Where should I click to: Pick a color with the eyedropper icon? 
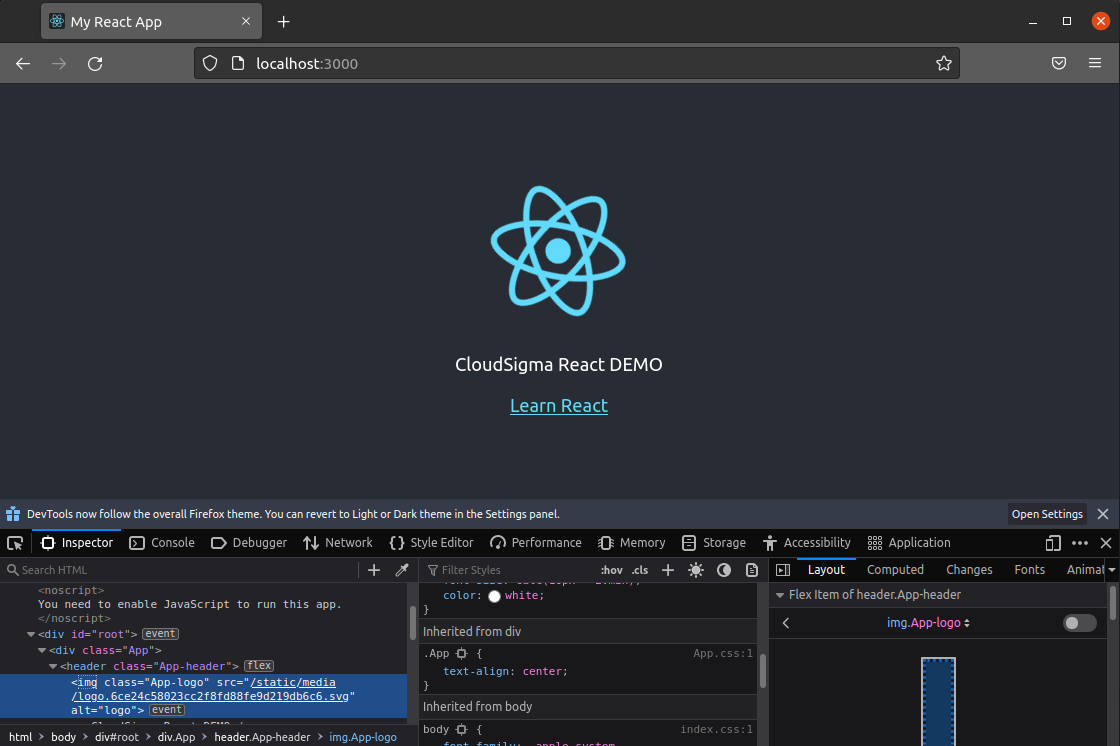pos(402,570)
